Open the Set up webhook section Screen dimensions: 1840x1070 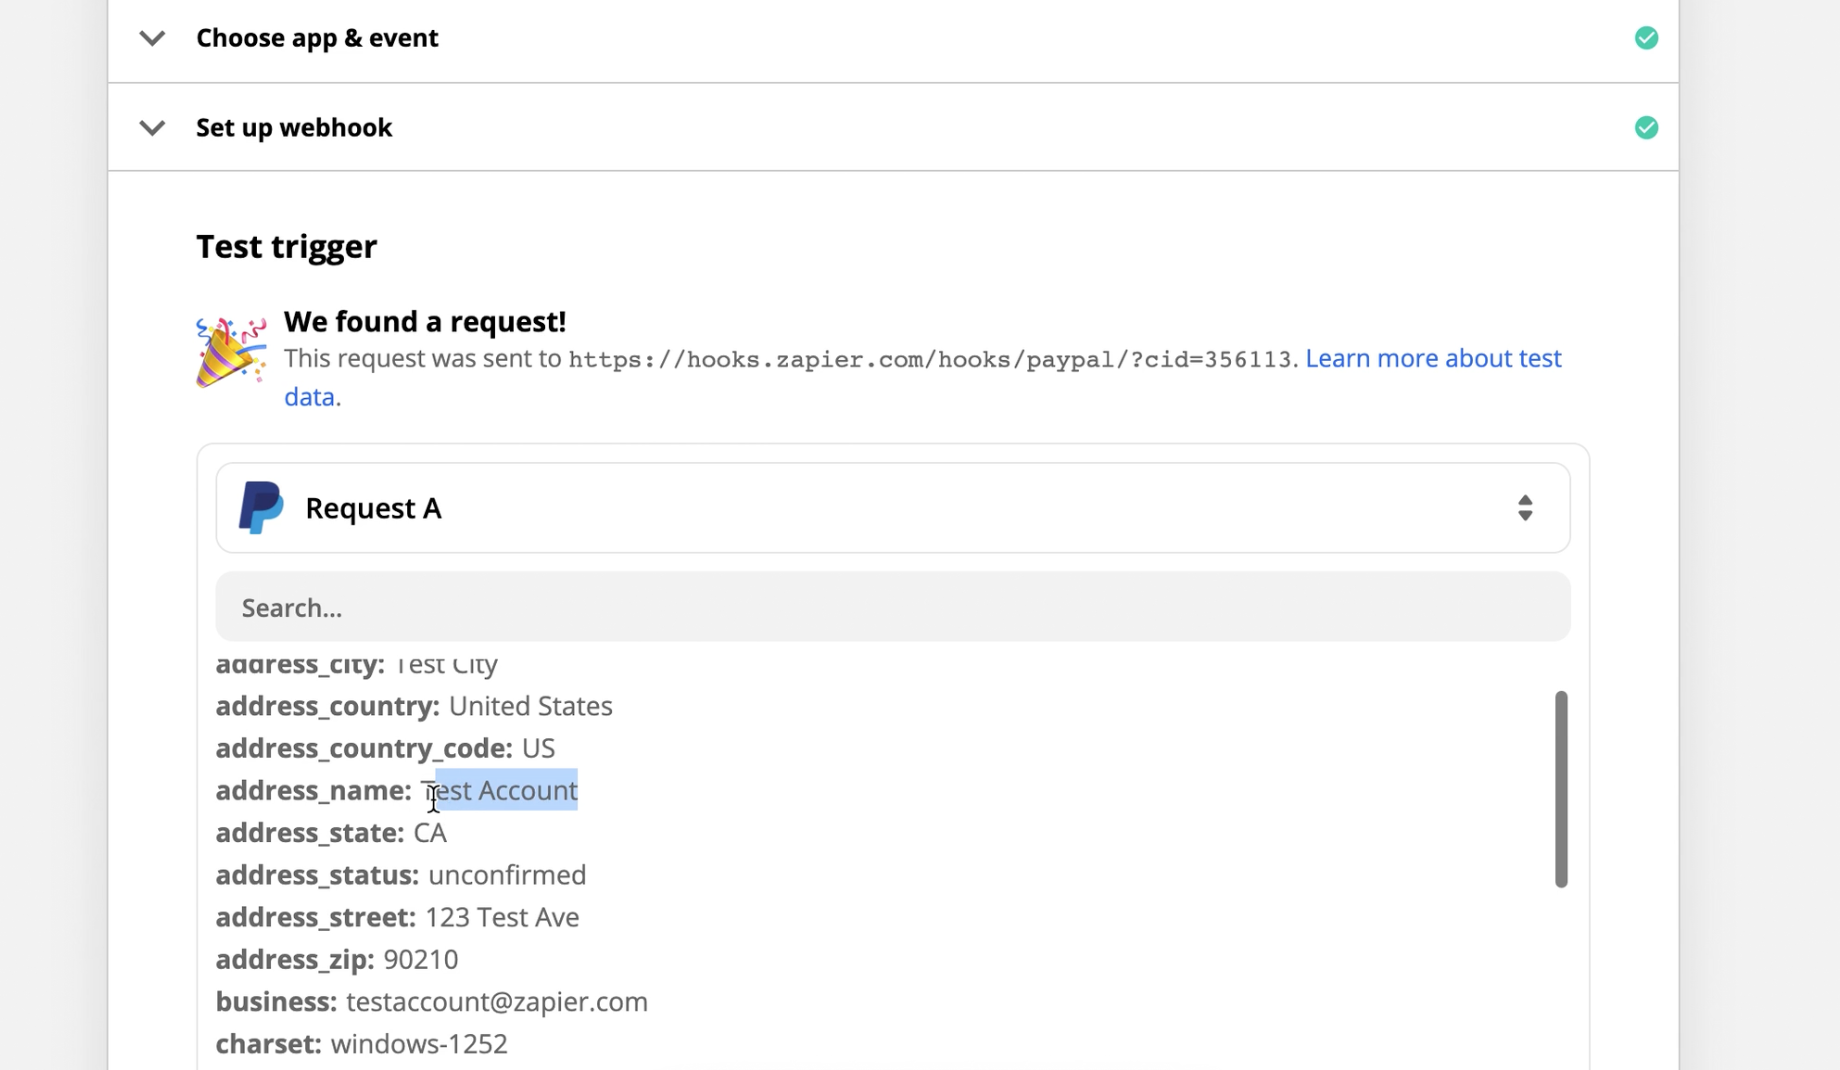click(294, 128)
